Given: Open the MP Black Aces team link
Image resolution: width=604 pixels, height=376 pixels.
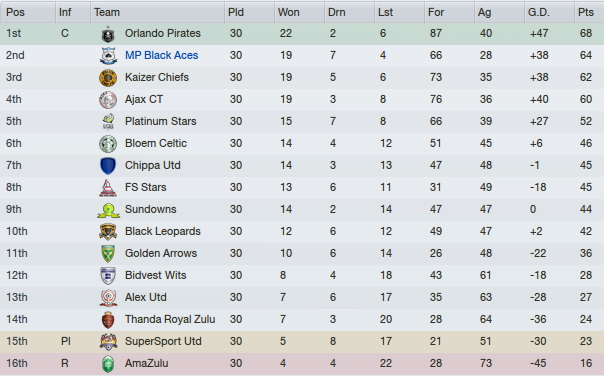Looking at the screenshot, I should [161, 55].
